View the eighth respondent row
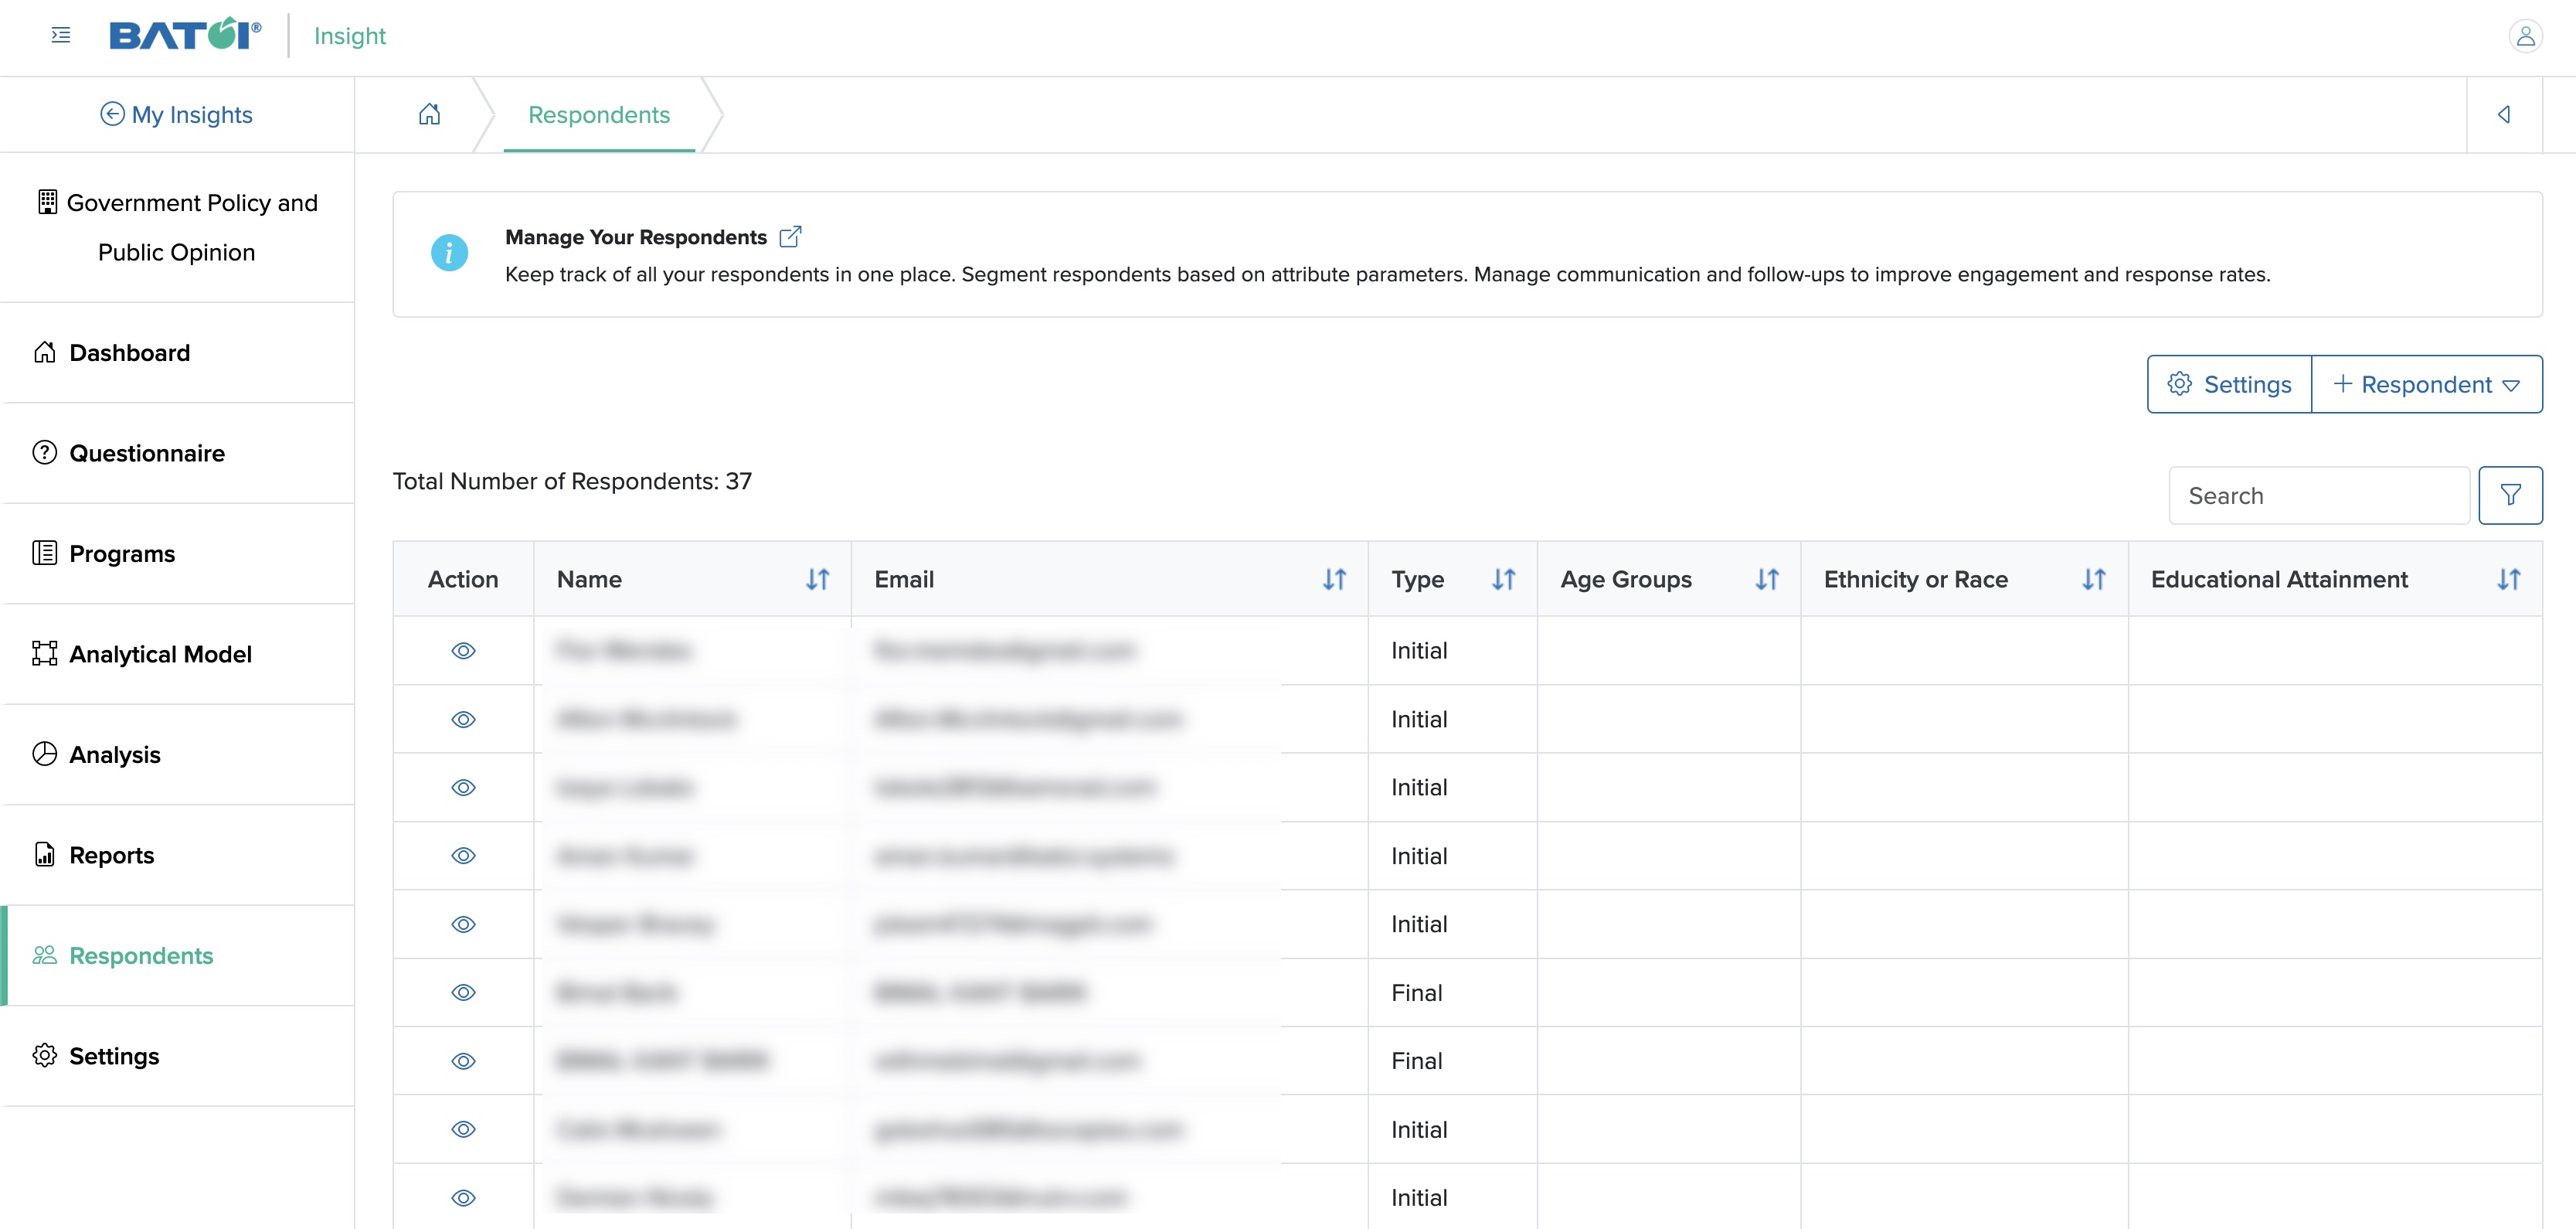The height and width of the screenshot is (1229, 2576). point(463,1130)
